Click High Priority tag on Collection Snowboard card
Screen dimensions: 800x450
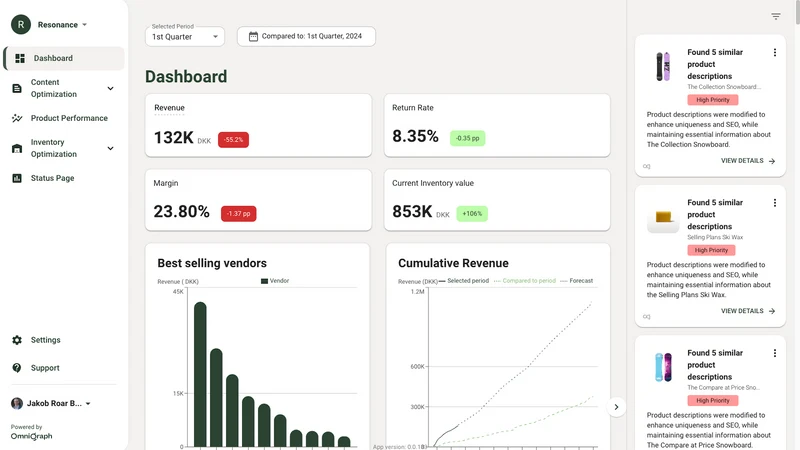tap(713, 100)
